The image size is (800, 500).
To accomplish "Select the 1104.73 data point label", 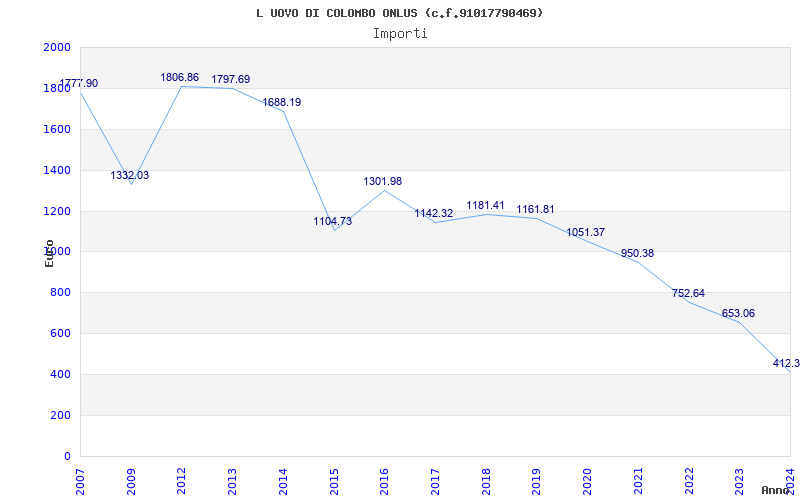I will (x=333, y=221).
